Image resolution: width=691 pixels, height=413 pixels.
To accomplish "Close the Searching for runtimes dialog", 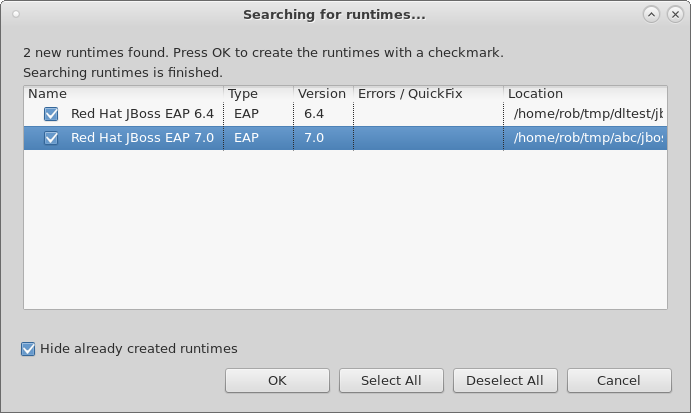I will click(674, 14).
